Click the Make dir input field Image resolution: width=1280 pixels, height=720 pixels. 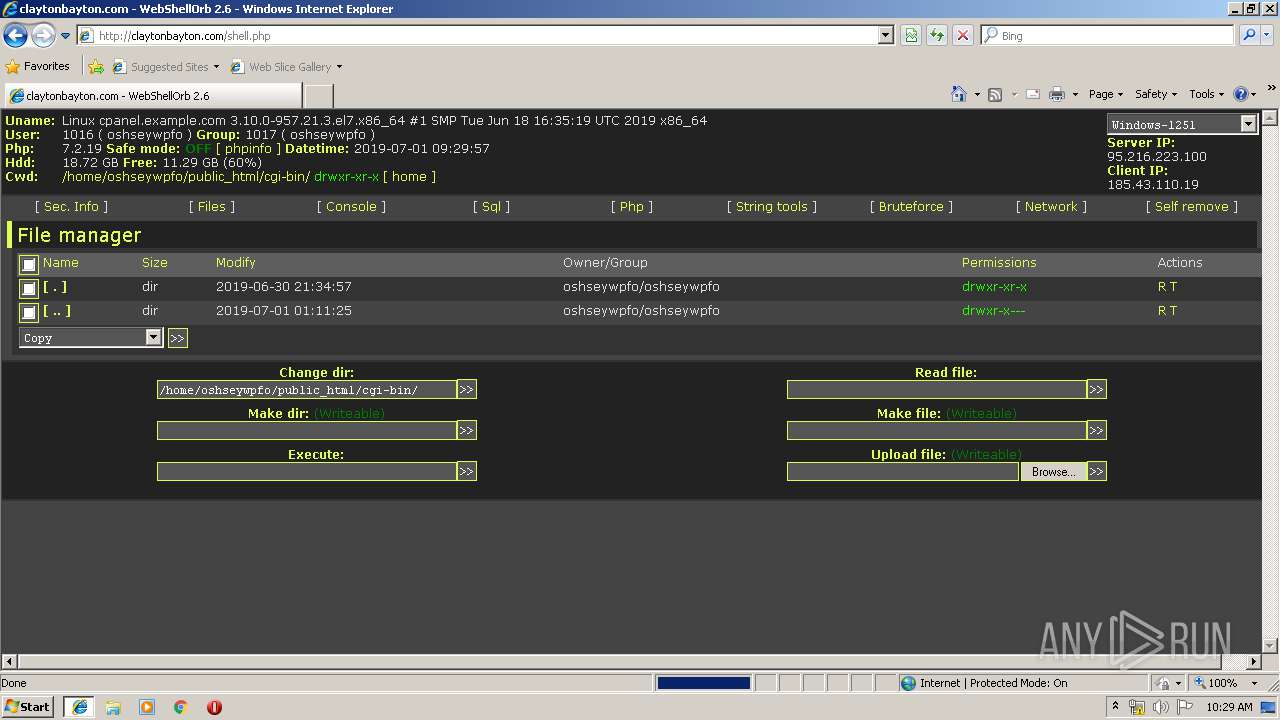point(307,430)
